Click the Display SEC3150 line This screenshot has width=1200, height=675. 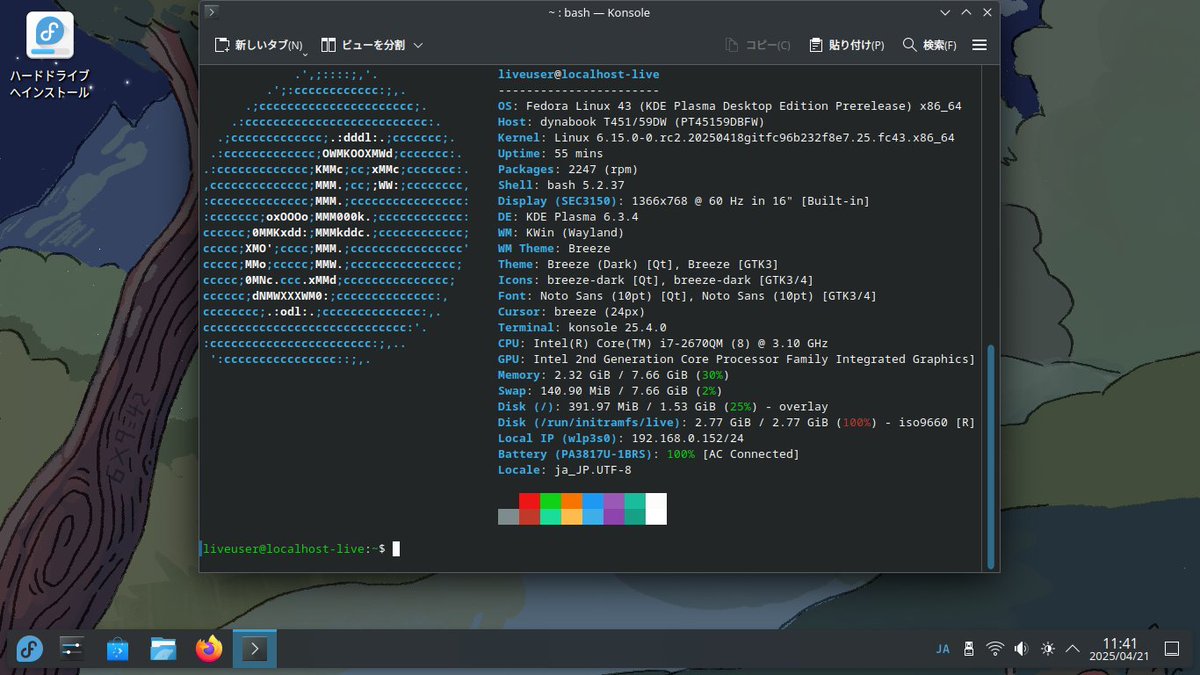coord(684,201)
